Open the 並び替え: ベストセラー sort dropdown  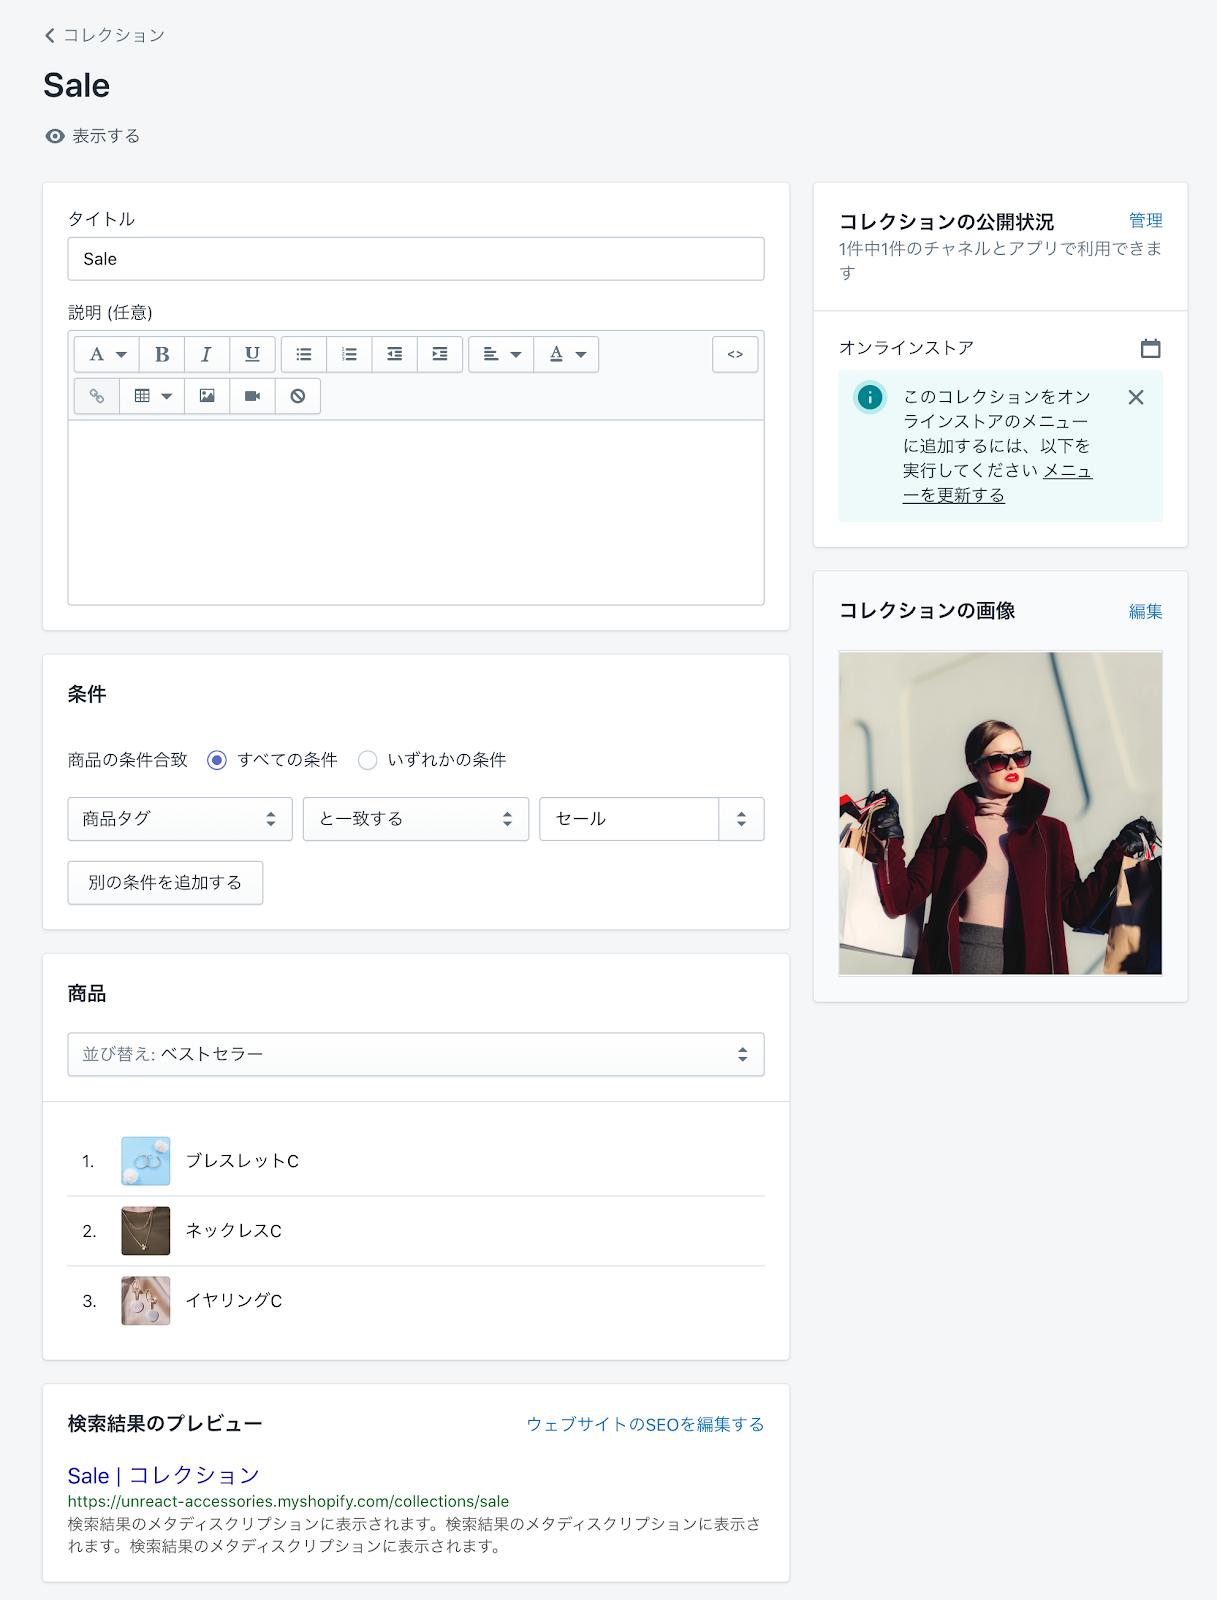tap(416, 1054)
